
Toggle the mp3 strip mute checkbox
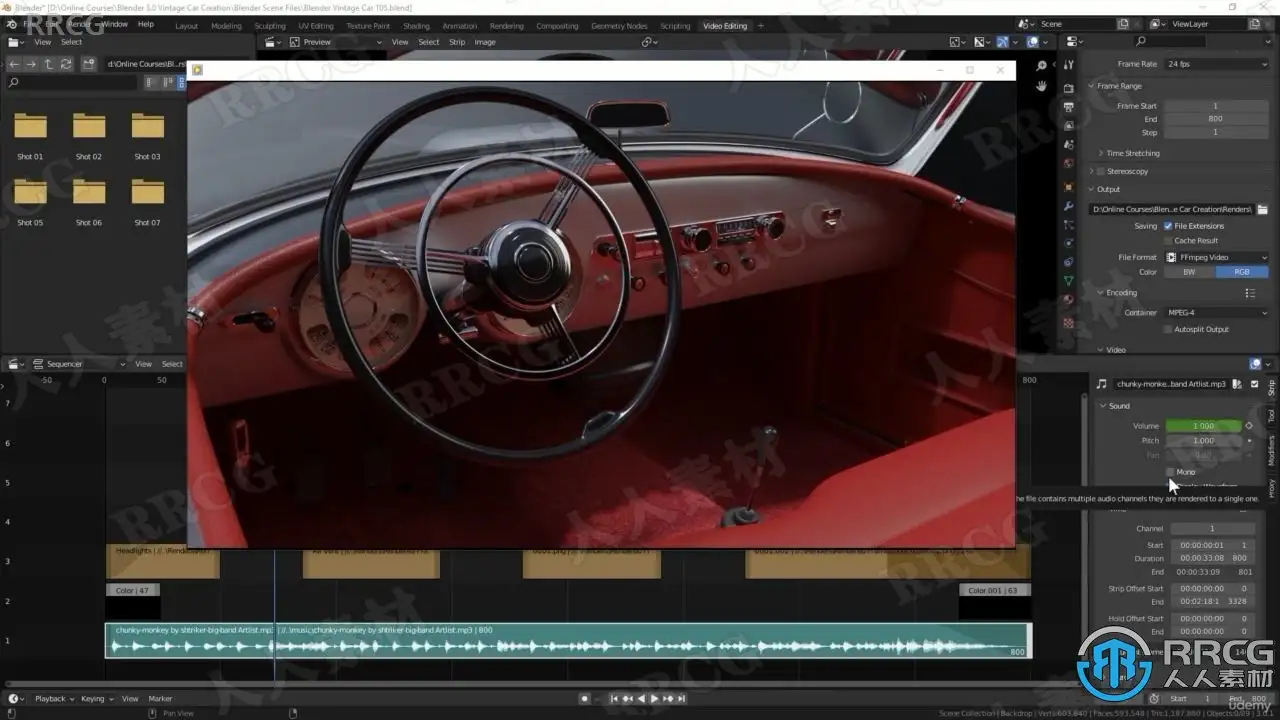(1255, 384)
